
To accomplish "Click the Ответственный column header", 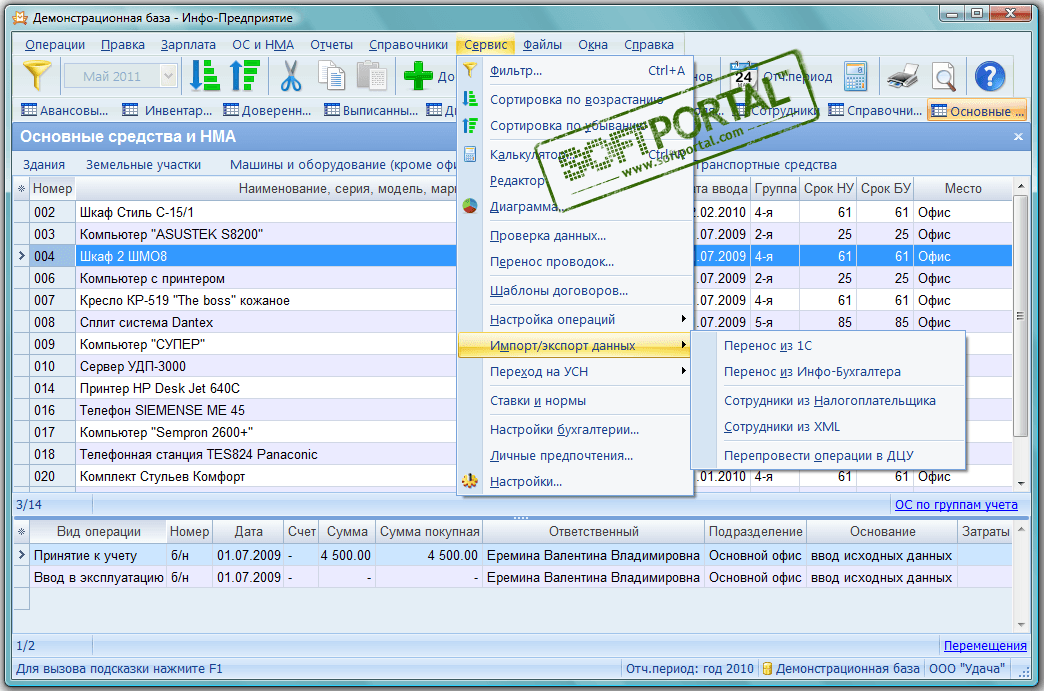I will 593,532.
